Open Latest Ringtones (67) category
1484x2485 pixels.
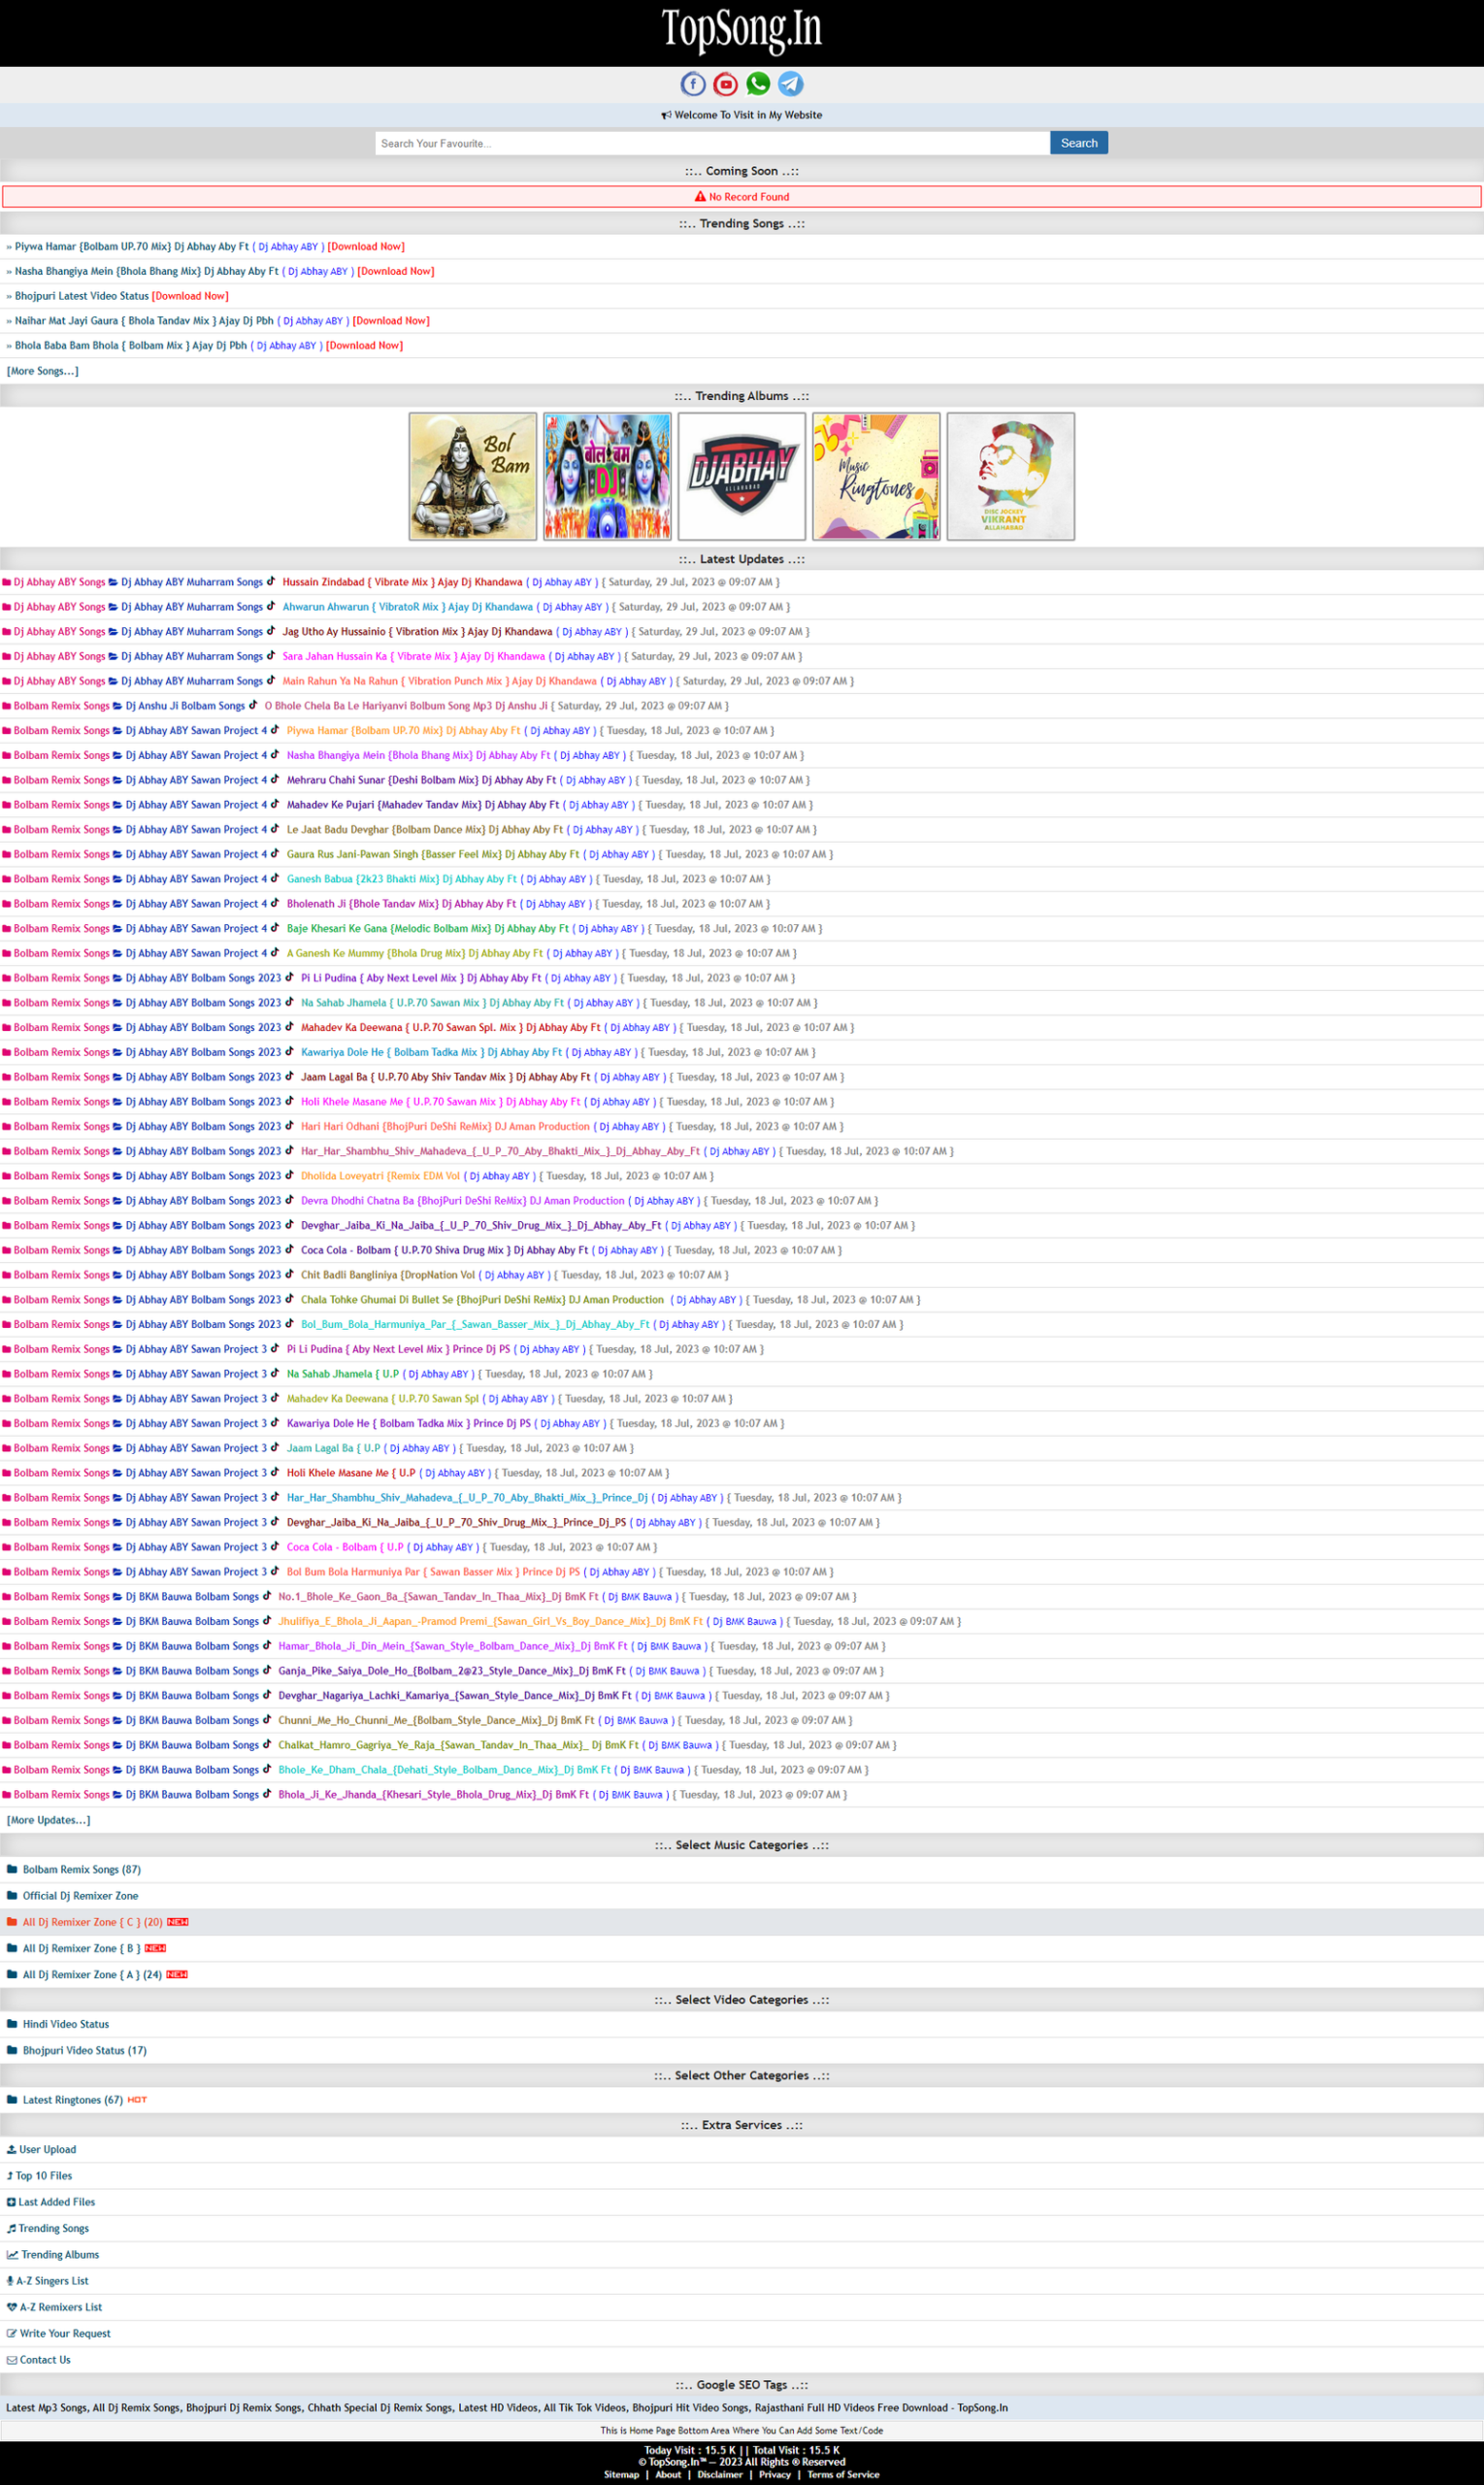(72, 2100)
